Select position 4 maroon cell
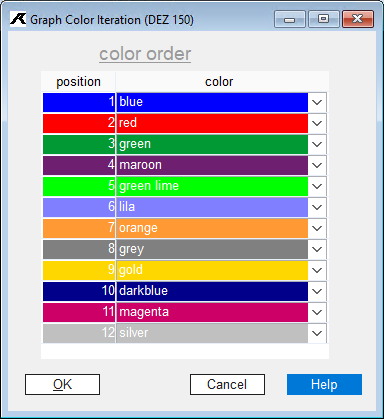Screen dimensions: 384x419 pos(79,165)
